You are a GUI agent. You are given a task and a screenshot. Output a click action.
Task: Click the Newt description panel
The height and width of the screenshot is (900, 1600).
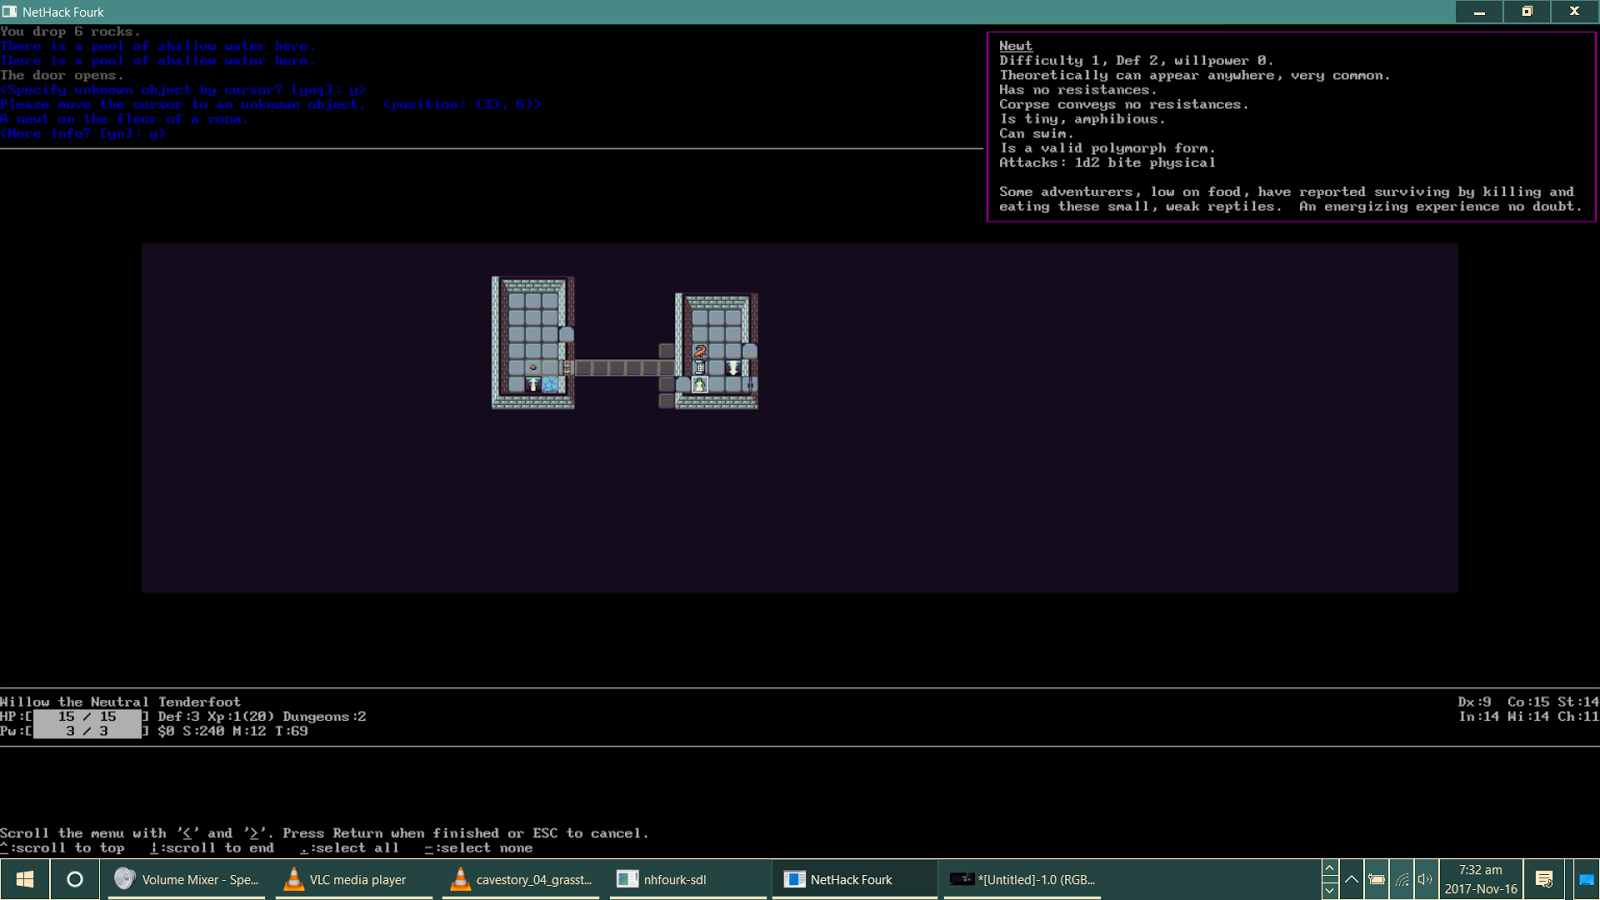tap(1290, 125)
